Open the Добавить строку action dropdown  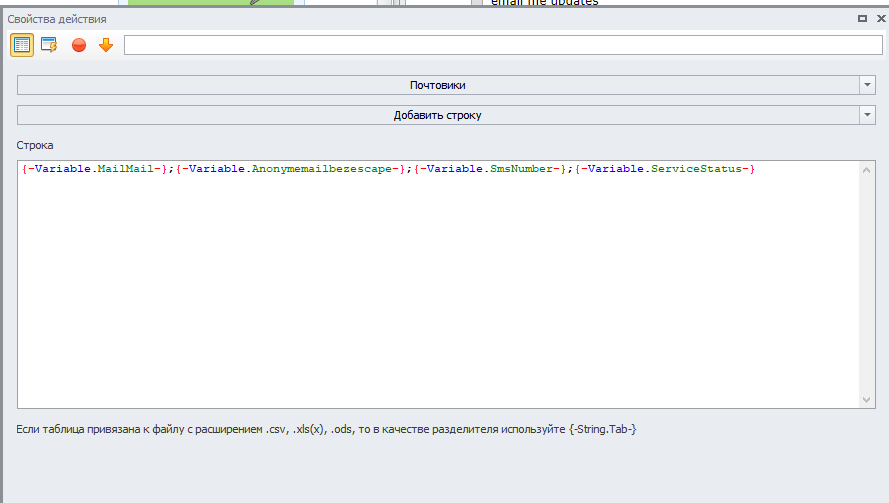[x=438, y=115]
